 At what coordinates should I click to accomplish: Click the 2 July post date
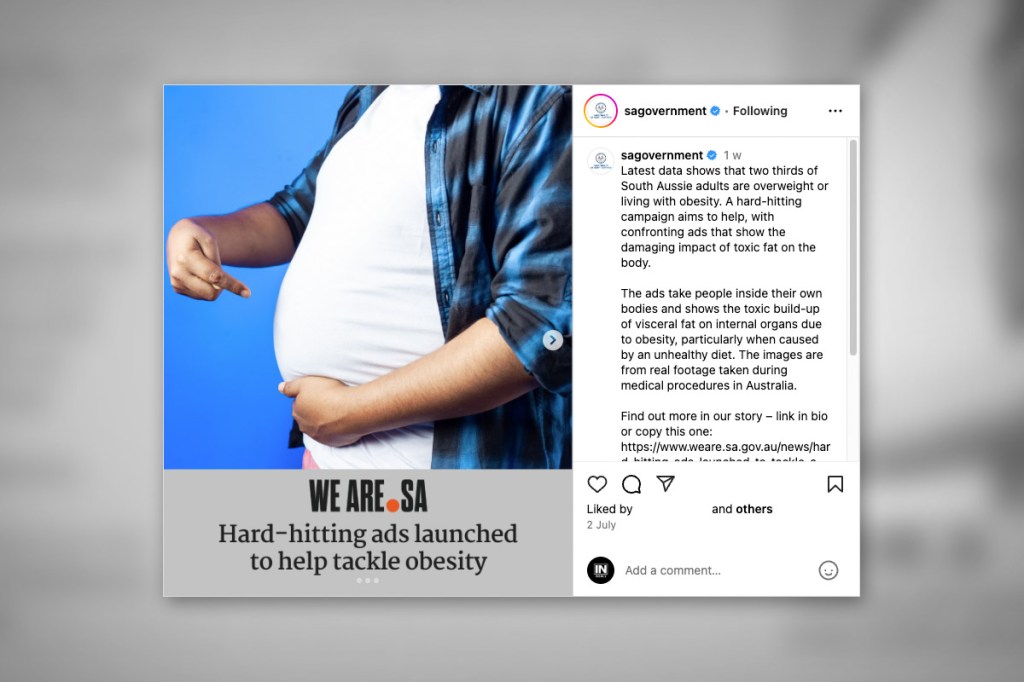(x=601, y=525)
